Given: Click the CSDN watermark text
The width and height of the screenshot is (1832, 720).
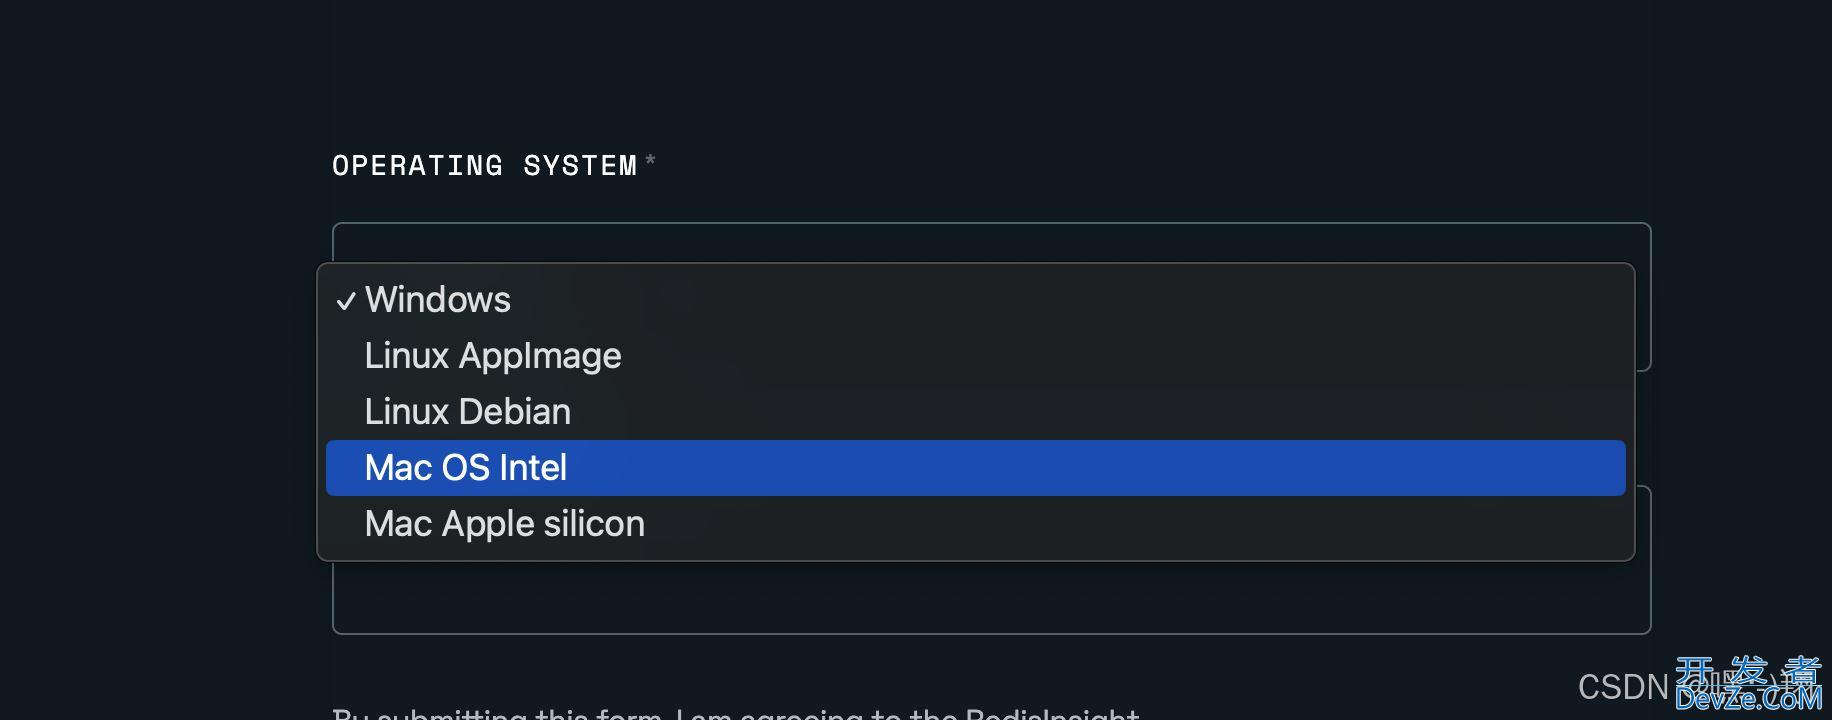Looking at the screenshot, I should (x=1623, y=687).
